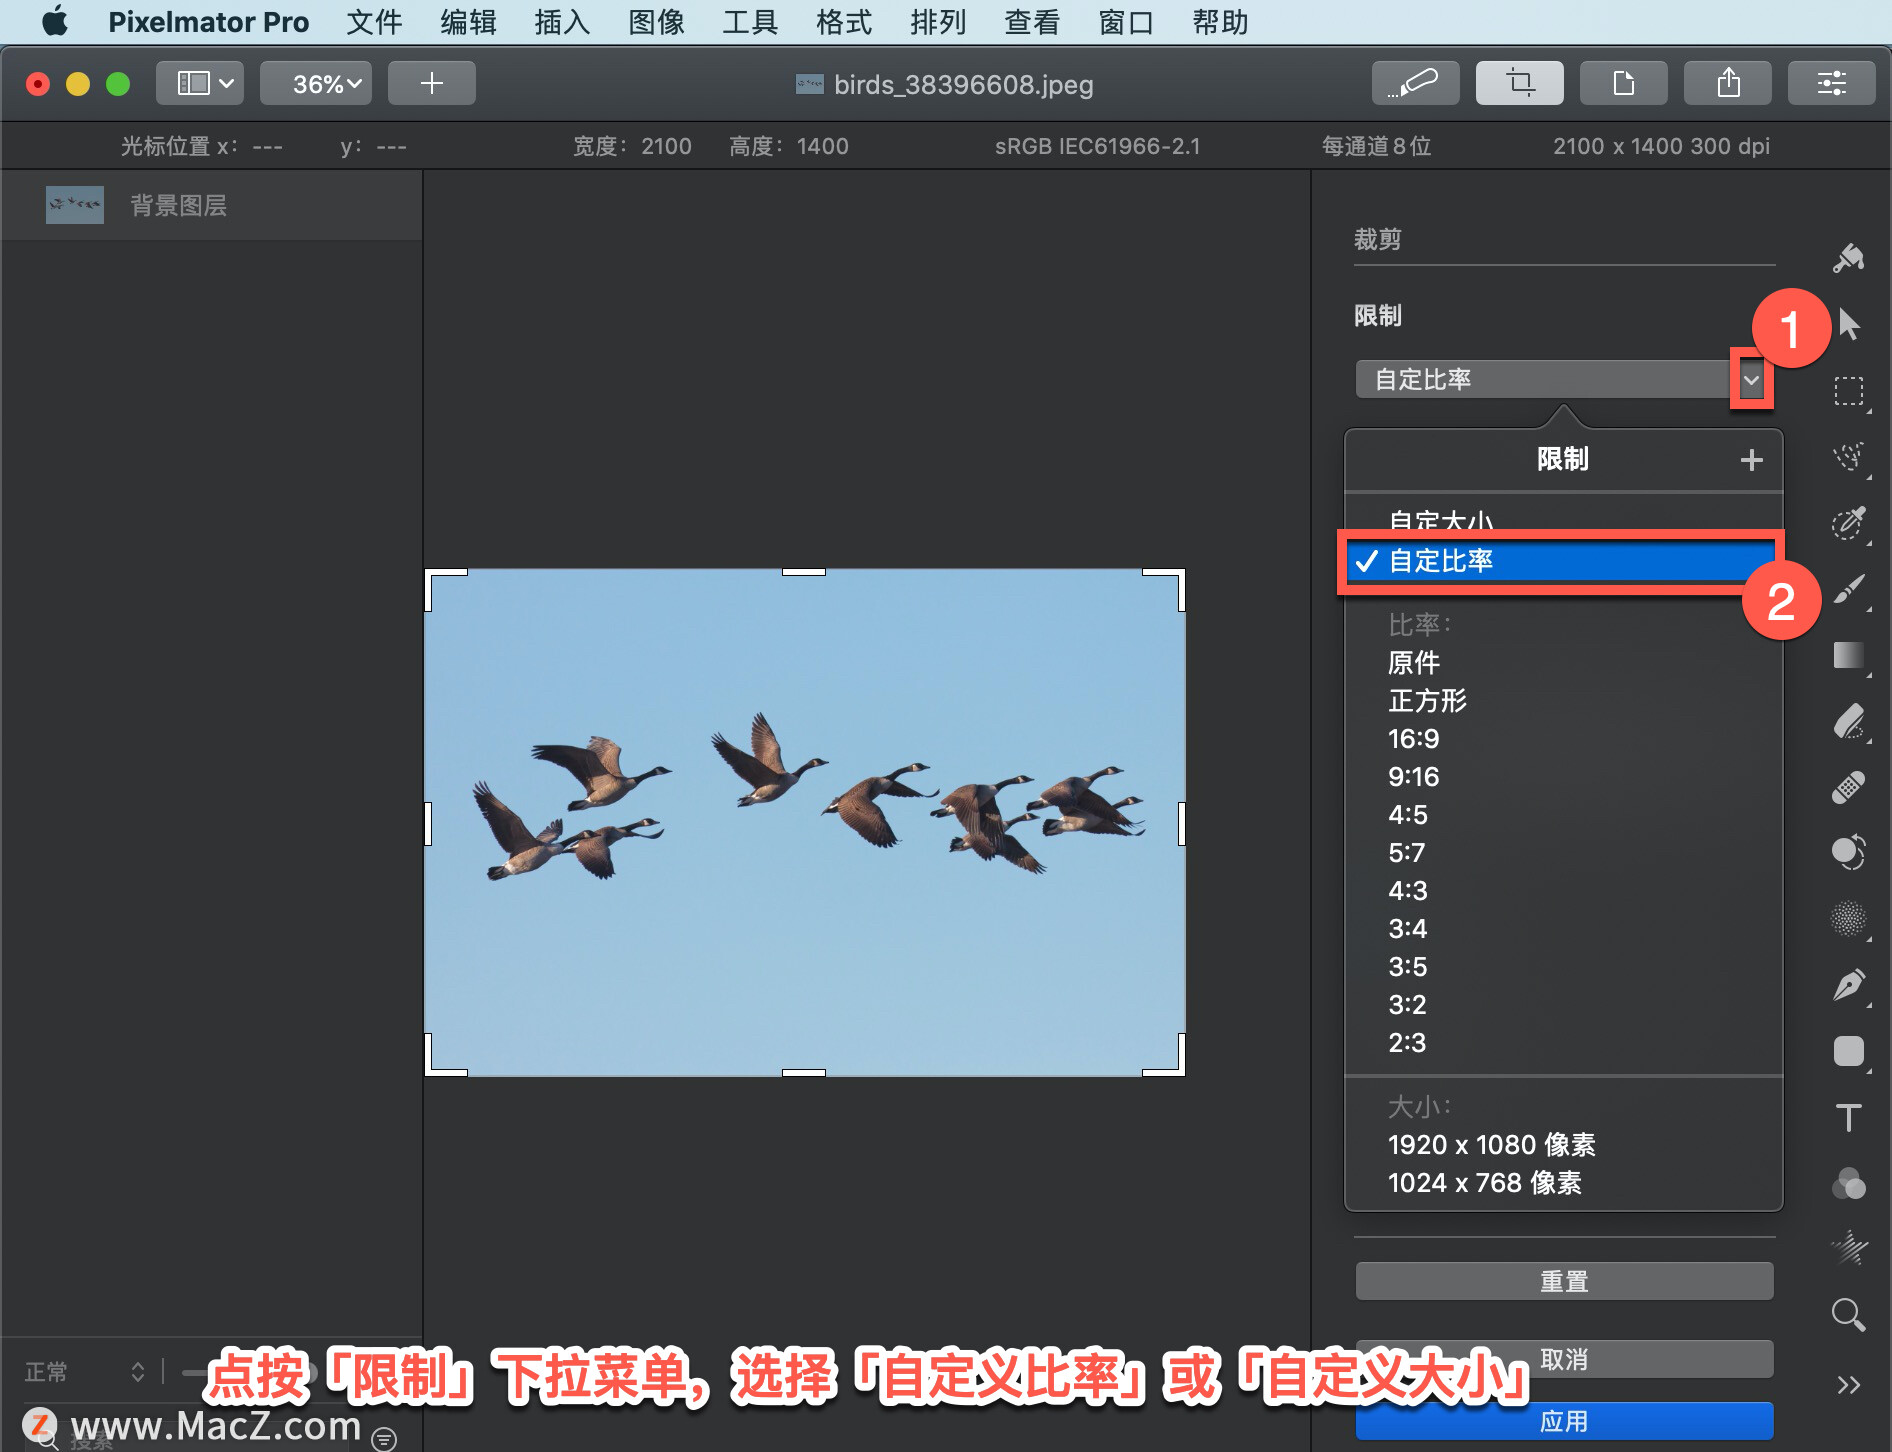Expand more tools with double chevron

tap(1849, 1385)
